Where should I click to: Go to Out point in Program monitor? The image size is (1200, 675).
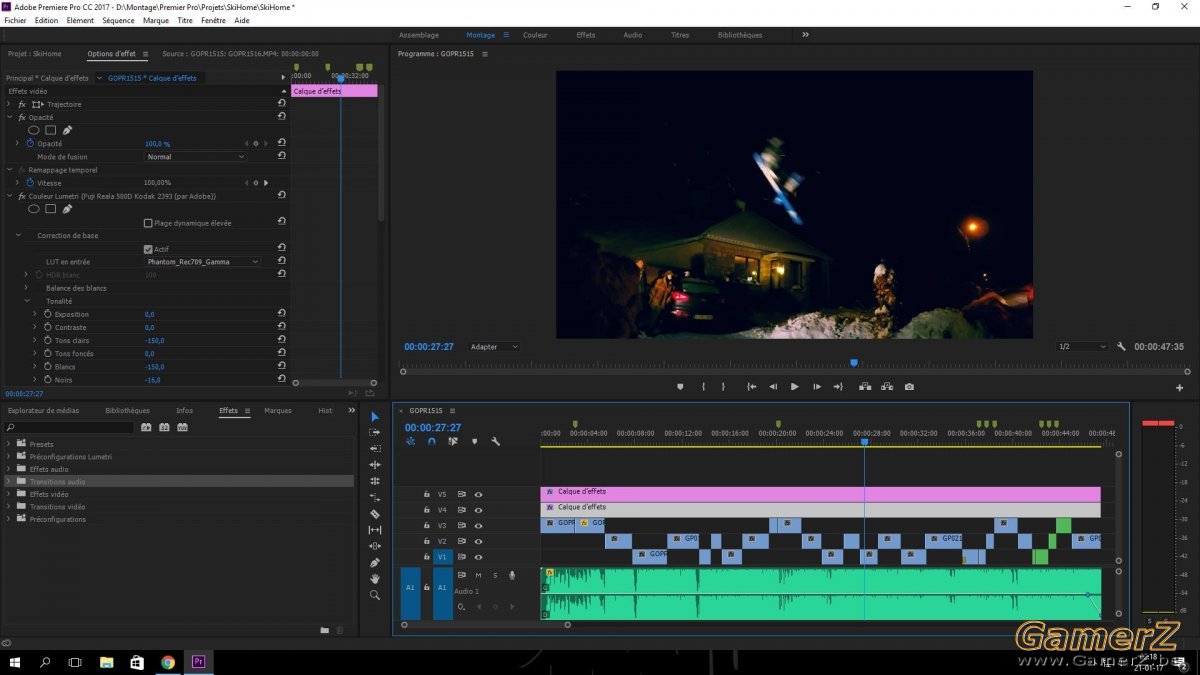pyautogui.click(x=838, y=386)
